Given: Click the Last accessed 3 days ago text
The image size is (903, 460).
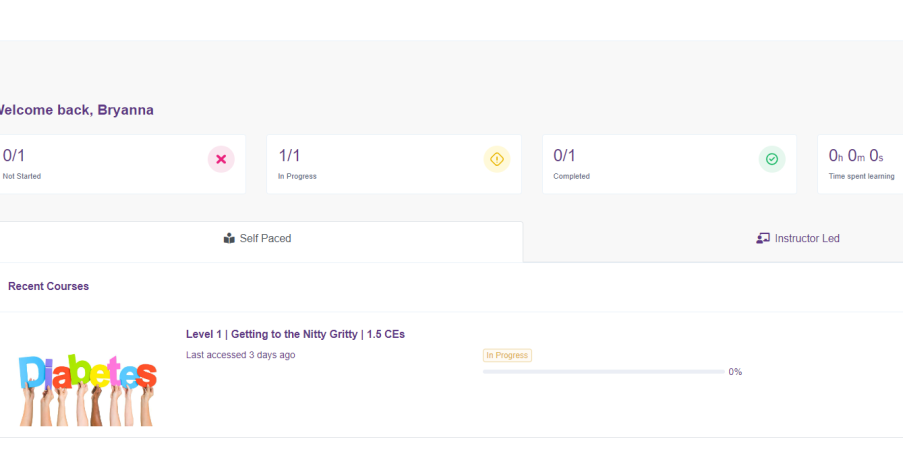Looking at the screenshot, I should pyautogui.click(x=240, y=355).
